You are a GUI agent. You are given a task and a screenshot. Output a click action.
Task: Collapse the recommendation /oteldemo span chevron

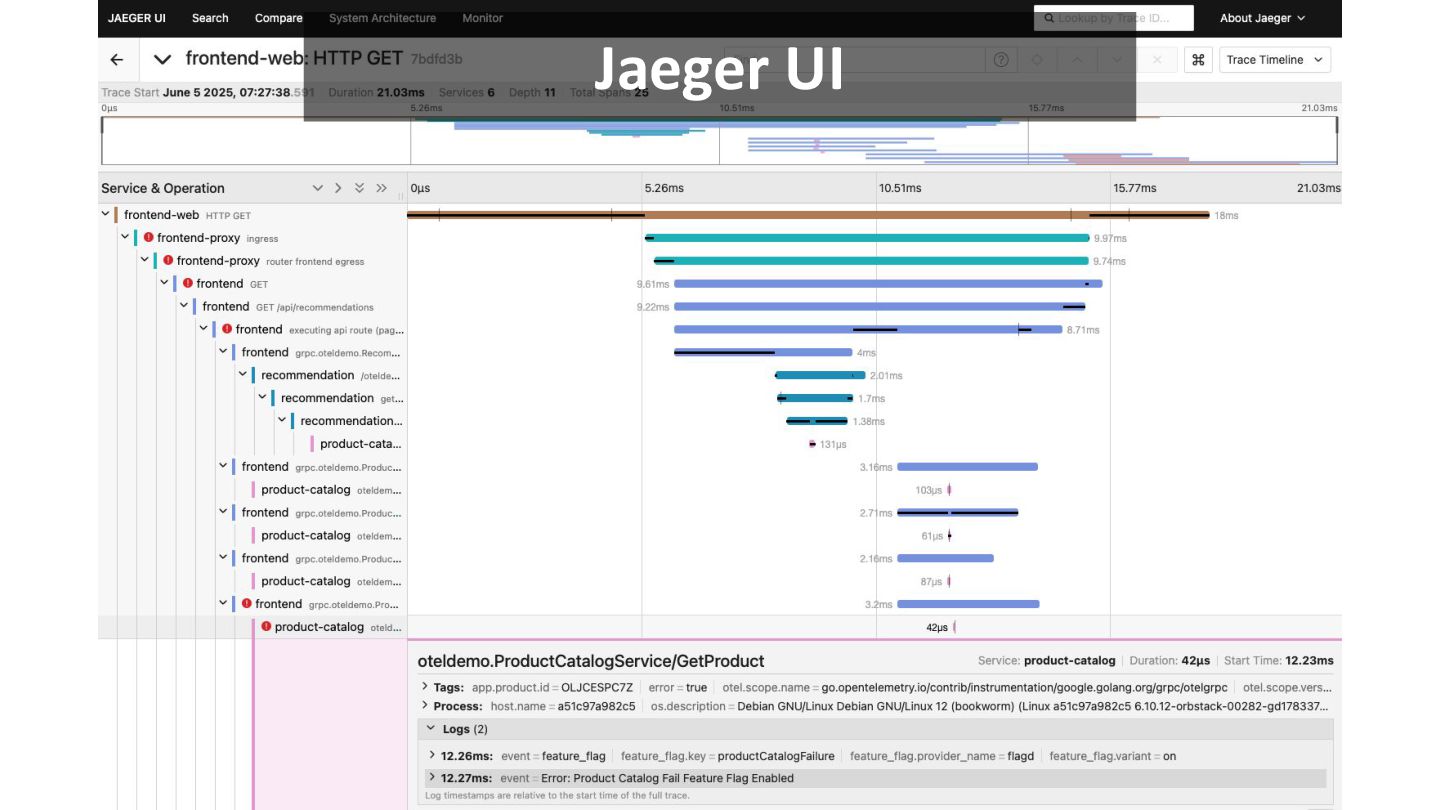click(x=243, y=375)
